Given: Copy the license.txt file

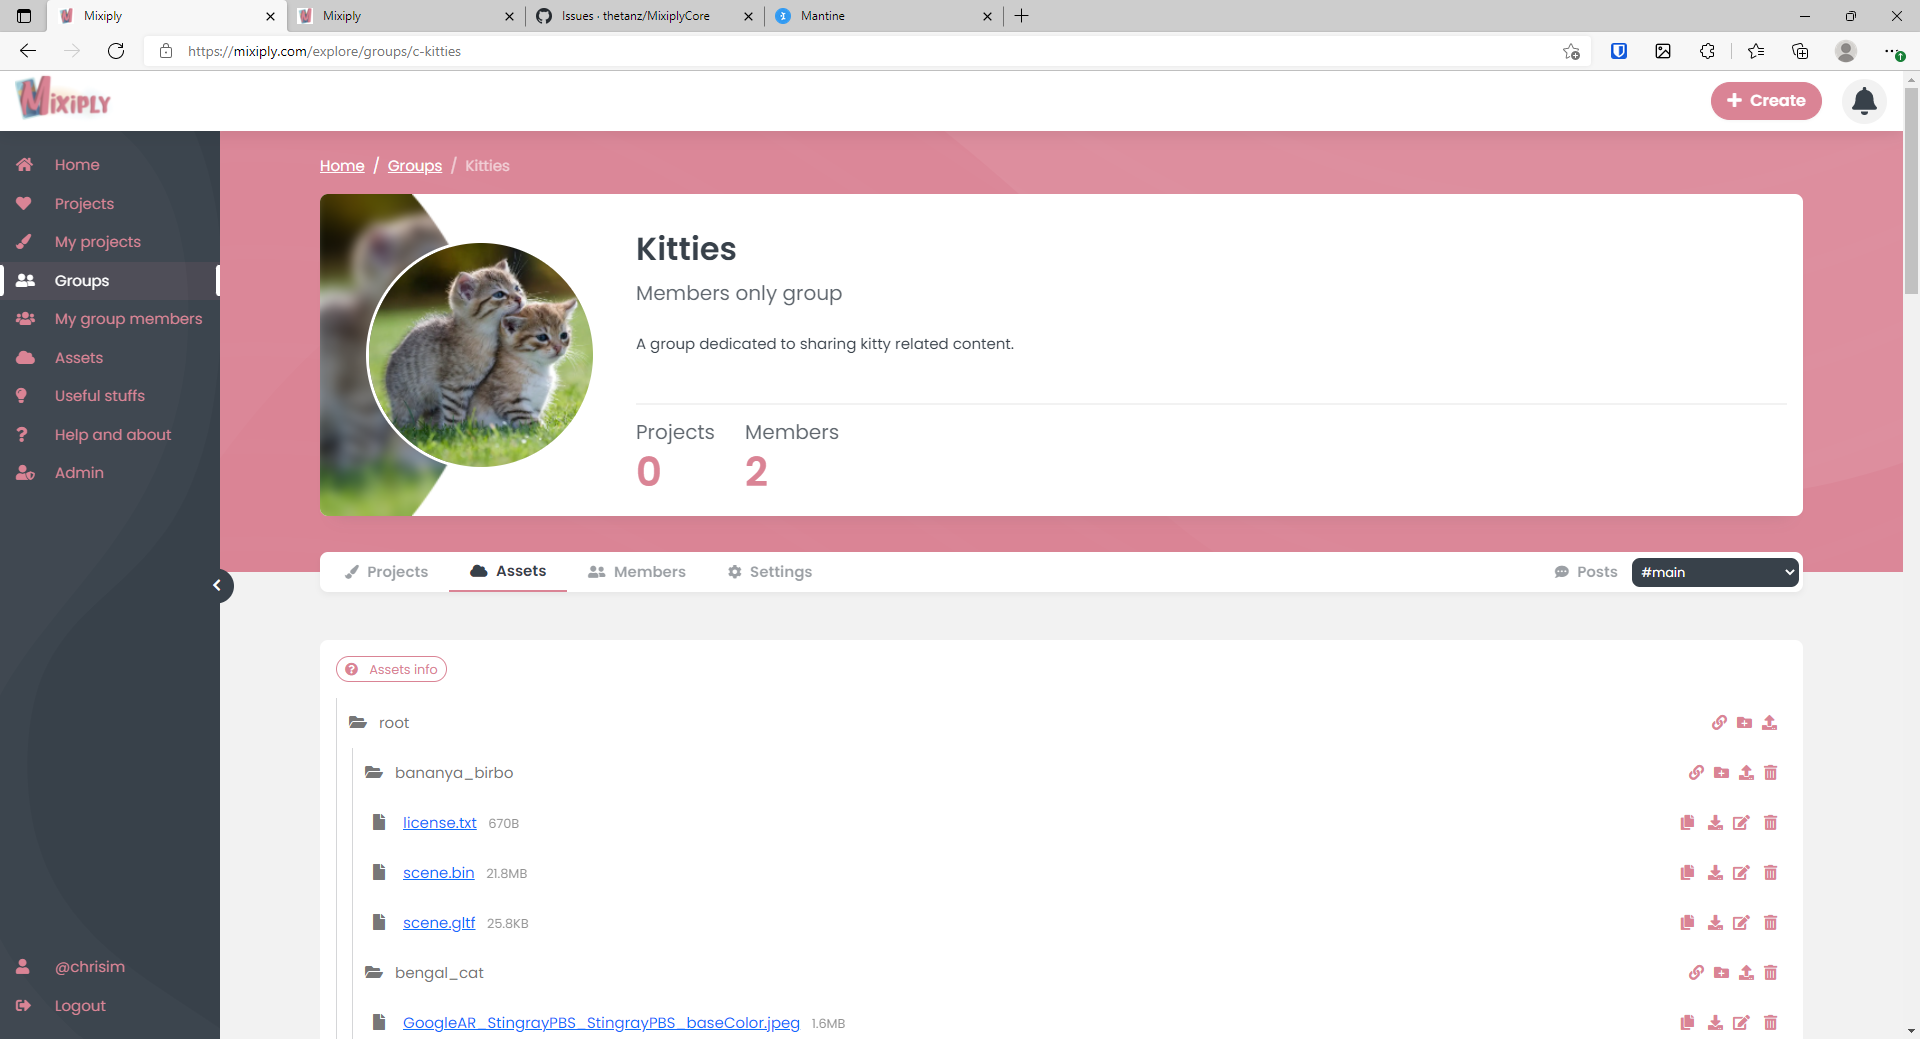Looking at the screenshot, I should click(1687, 822).
